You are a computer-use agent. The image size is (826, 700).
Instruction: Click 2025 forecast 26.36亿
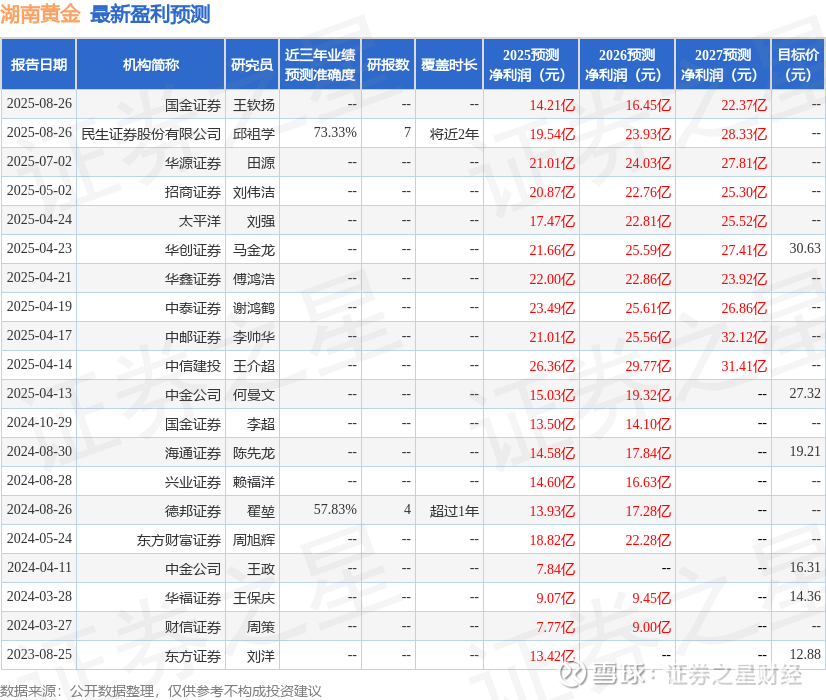point(552,366)
